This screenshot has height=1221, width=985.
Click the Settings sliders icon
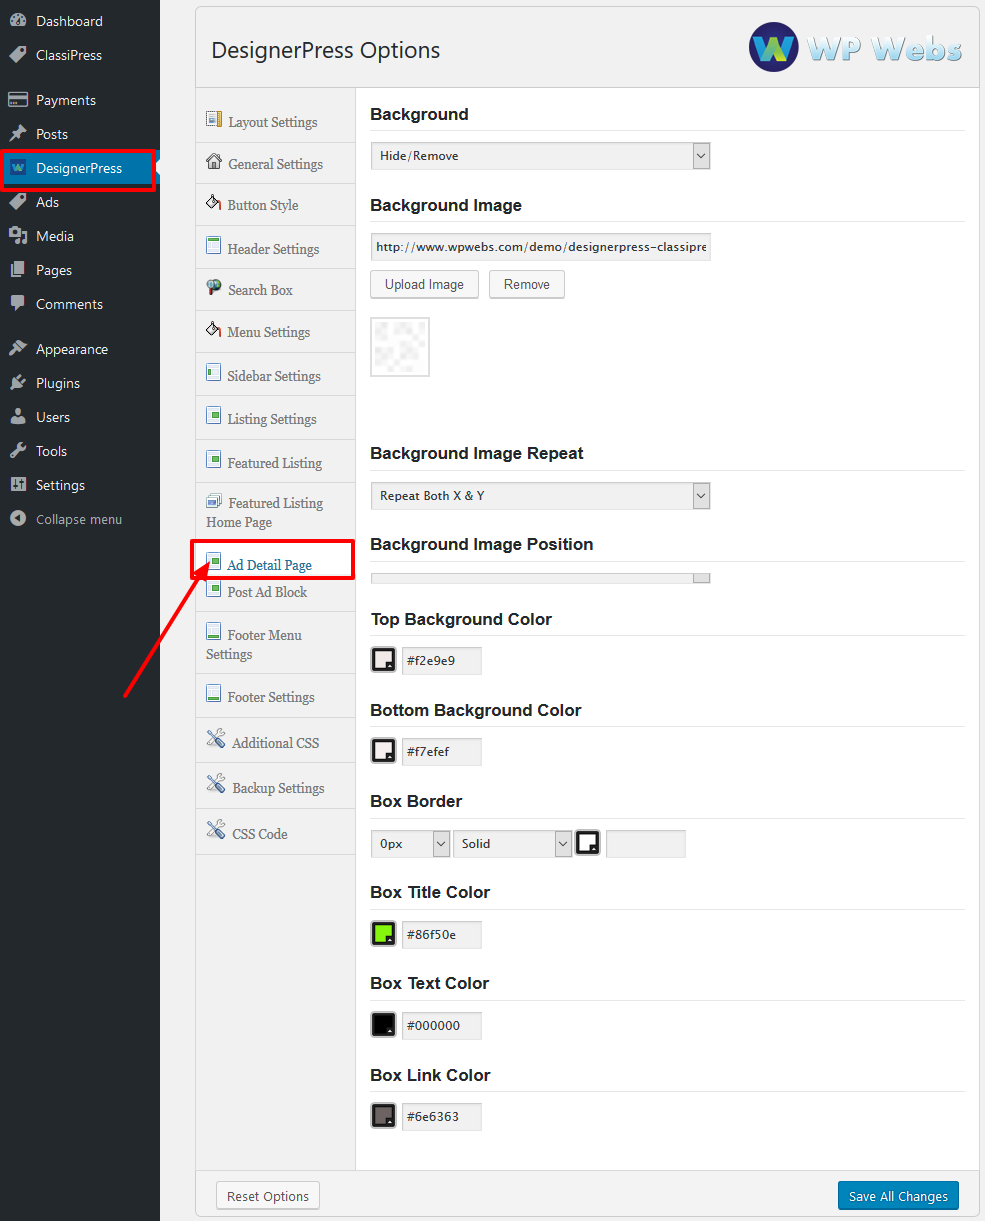[x=17, y=485]
